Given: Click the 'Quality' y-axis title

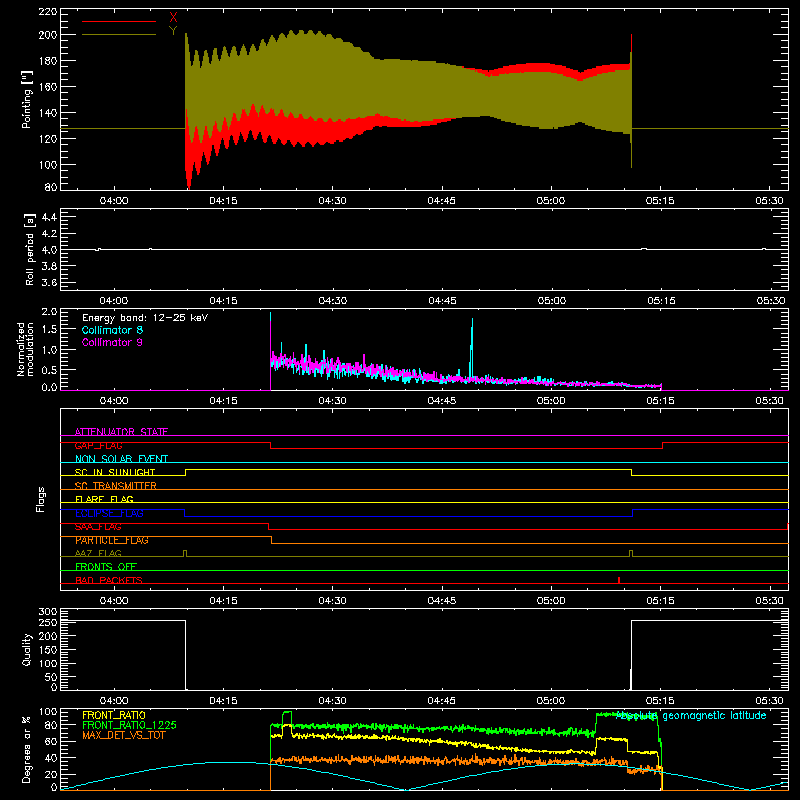Looking at the screenshot, I should click(27, 649).
